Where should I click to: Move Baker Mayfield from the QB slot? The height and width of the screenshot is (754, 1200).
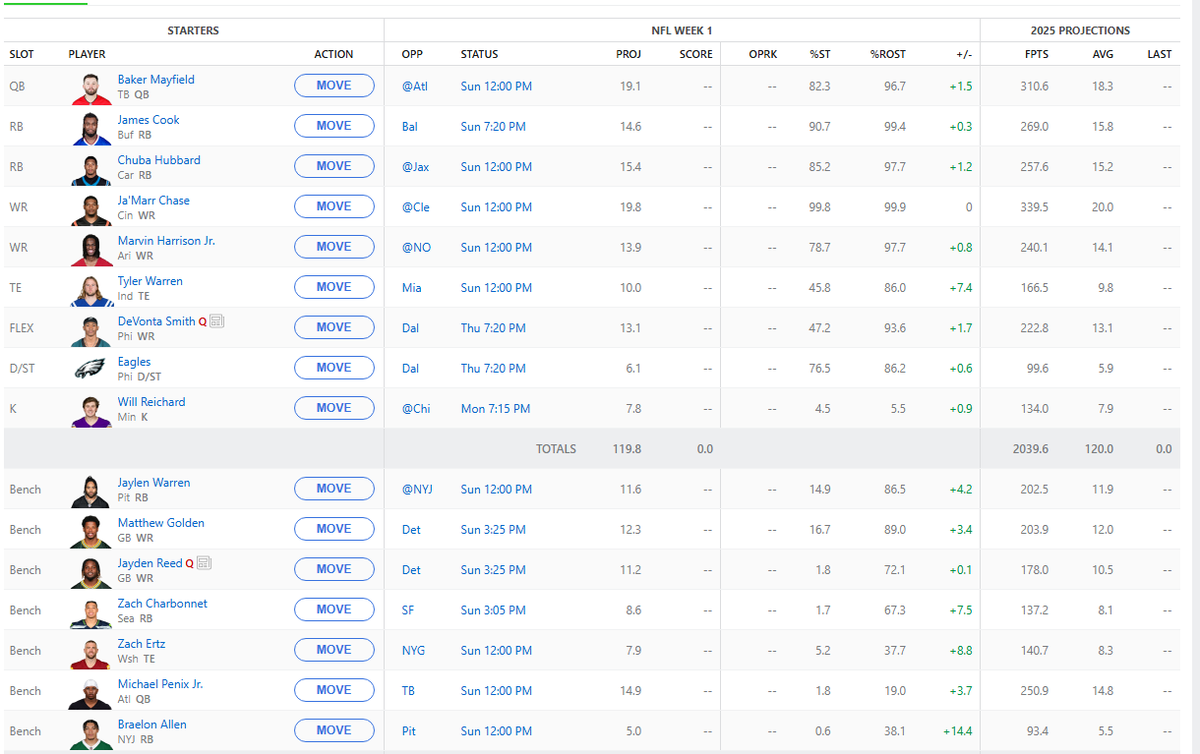click(x=334, y=86)
